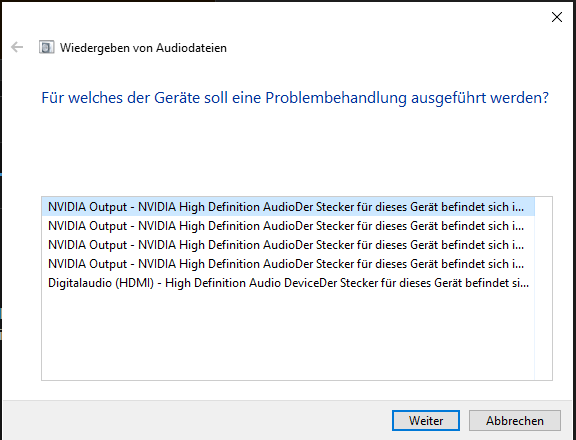Click the gray footer bar left of Weiter
This screenshot has height=440, width=576.
(x=197, y=421)
